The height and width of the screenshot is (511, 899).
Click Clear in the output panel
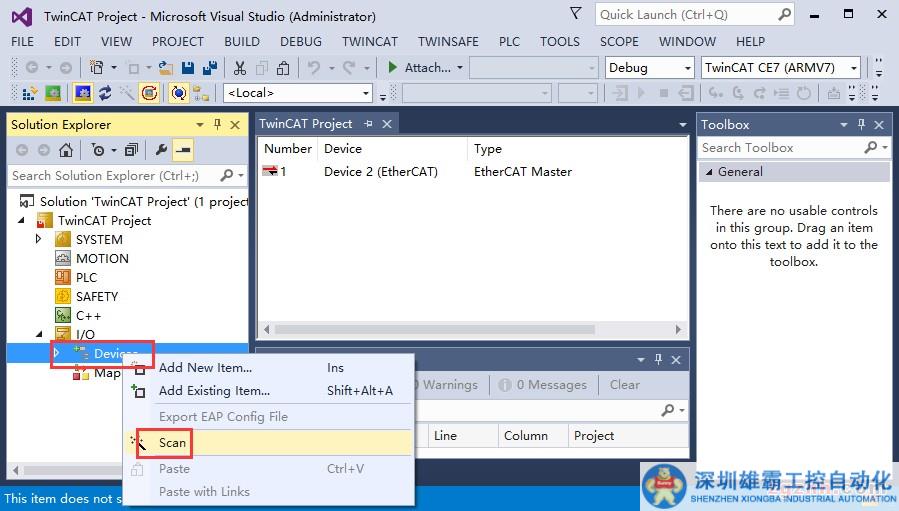click(625, 385)
